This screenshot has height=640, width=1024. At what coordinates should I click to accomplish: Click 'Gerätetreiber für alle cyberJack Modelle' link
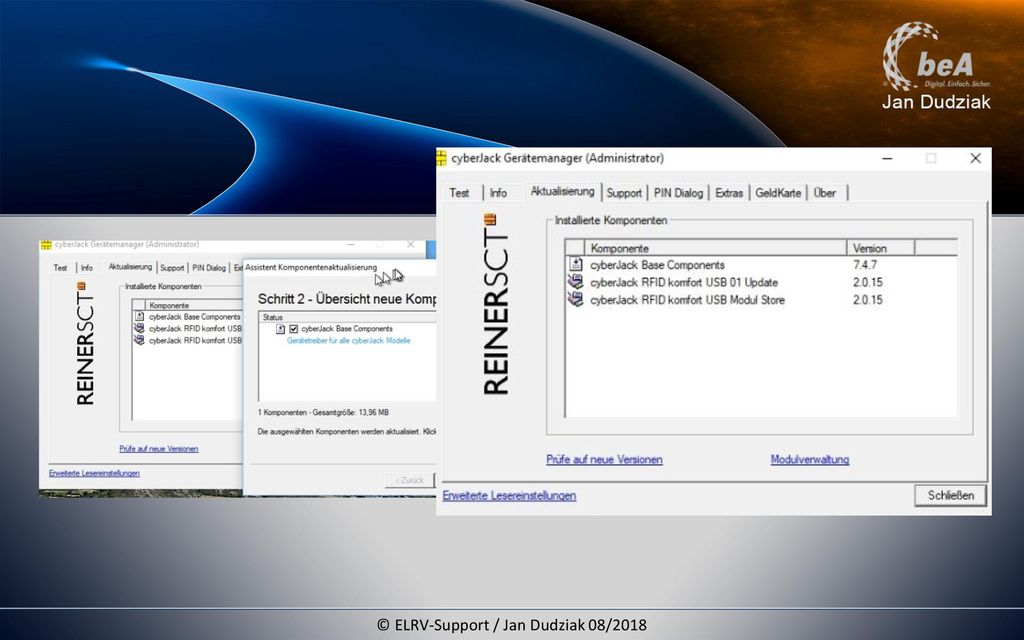(x=349, y=340)
